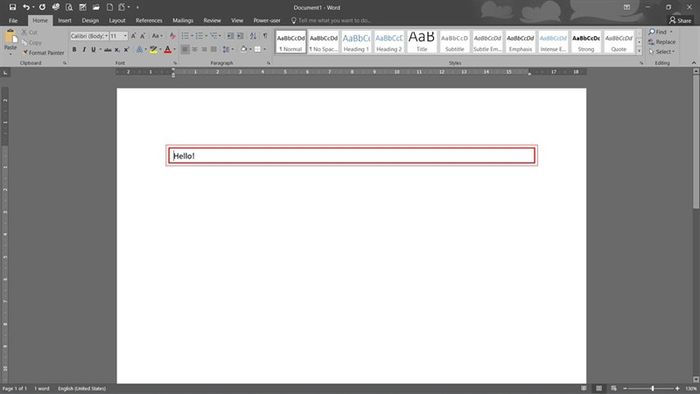Shrink the font size
The width and height of the screenshot is (700, 394).
coord(143,36)
